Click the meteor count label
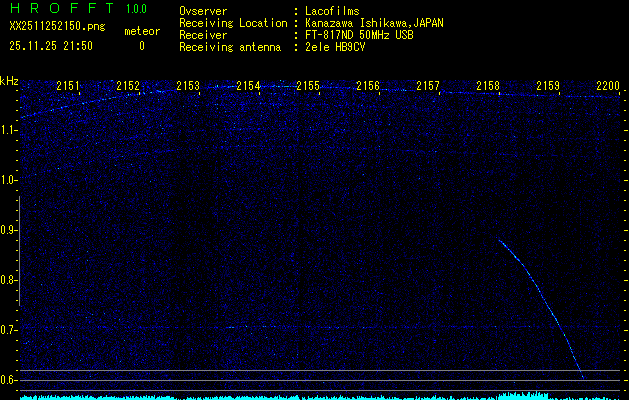 coord(141,31)
